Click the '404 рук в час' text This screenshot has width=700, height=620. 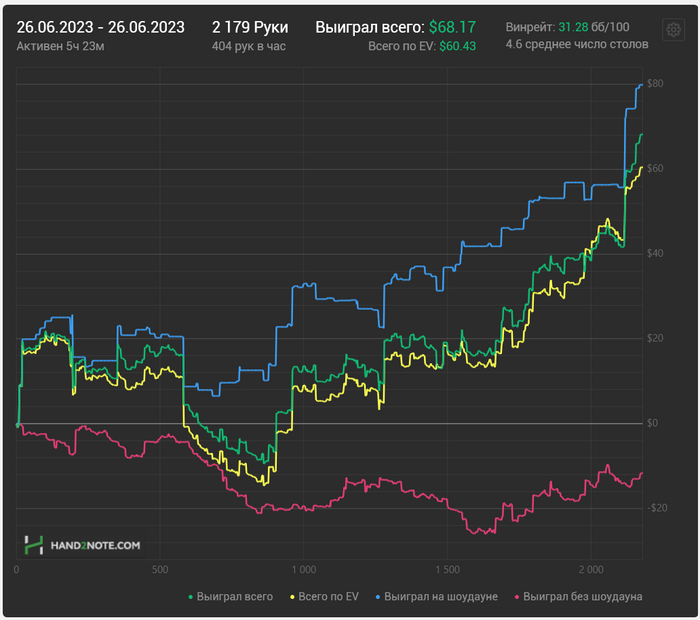click(x=249, y=46)
